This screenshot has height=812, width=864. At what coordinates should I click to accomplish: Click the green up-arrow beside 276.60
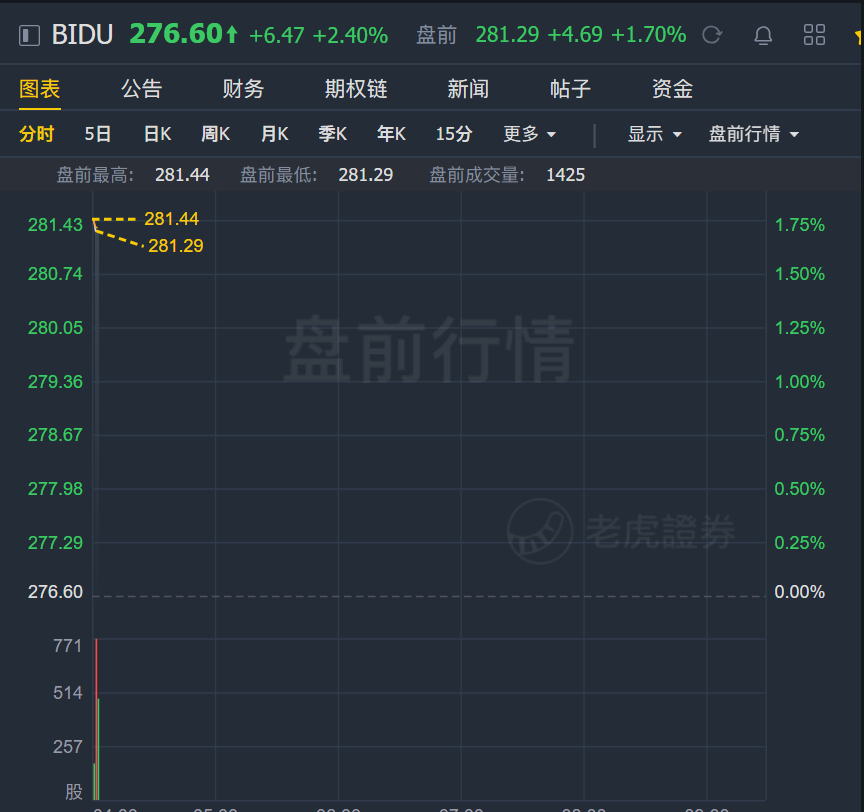click(231, 34)
